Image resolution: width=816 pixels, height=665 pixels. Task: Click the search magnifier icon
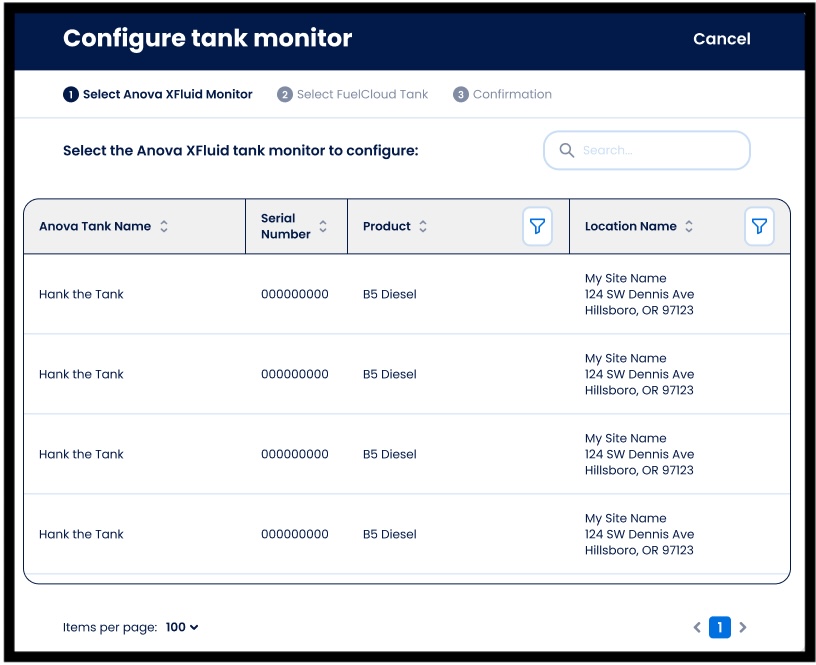pos(567,150)
